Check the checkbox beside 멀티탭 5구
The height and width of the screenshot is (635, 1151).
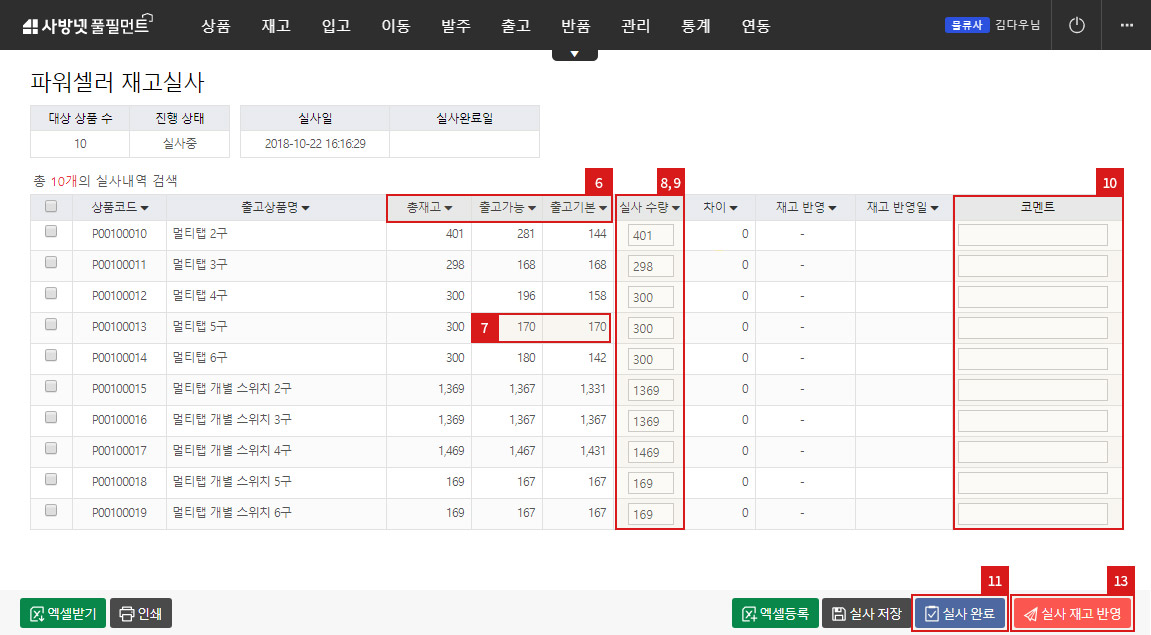tap(51, 327)
